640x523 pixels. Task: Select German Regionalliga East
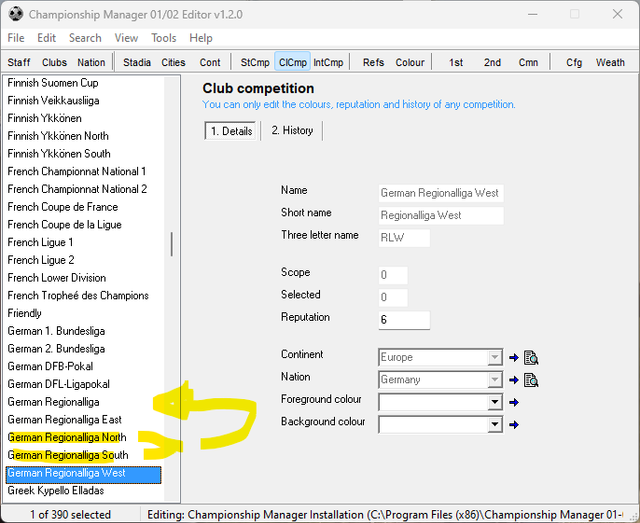pos(64,420)
